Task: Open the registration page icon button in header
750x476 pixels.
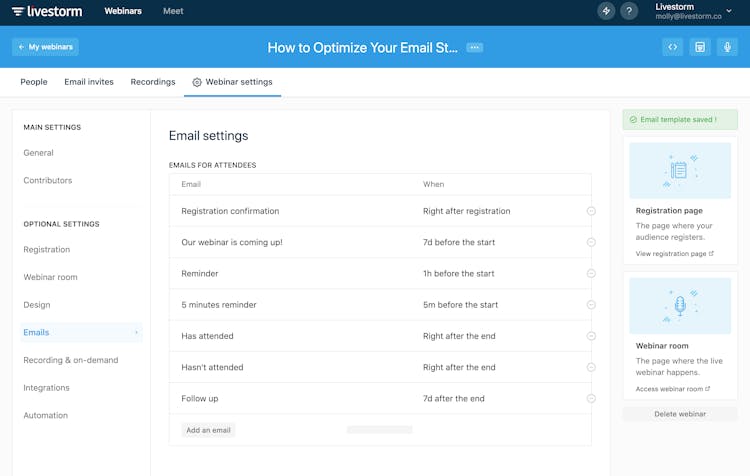Action: [700, 47]
